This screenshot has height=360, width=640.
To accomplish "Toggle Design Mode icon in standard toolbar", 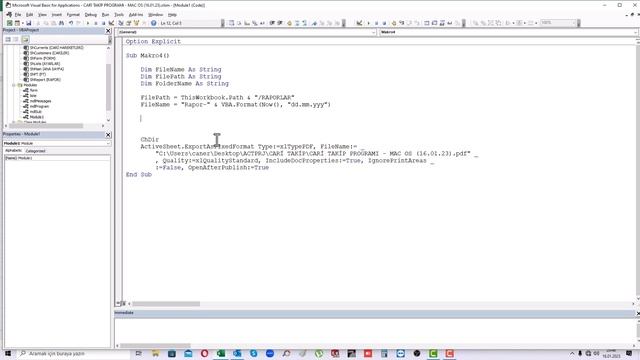I will point(111,23).
